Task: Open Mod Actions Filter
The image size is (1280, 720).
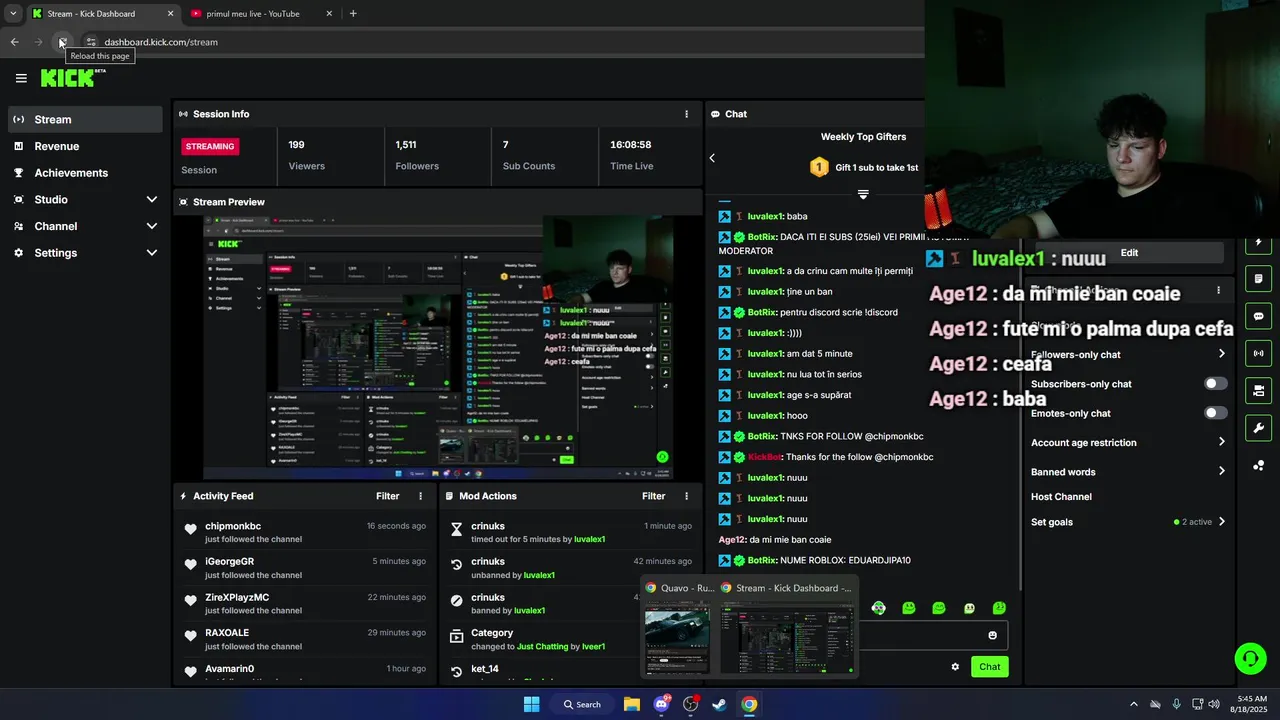Action: coord(654,496)
